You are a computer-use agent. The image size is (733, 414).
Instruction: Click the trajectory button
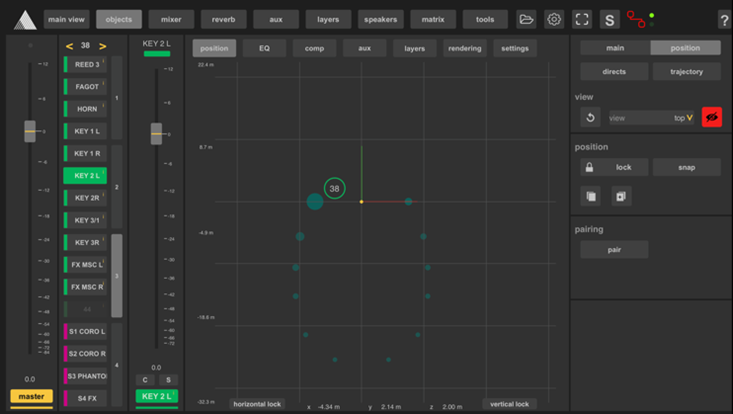[x=686, y=72]
